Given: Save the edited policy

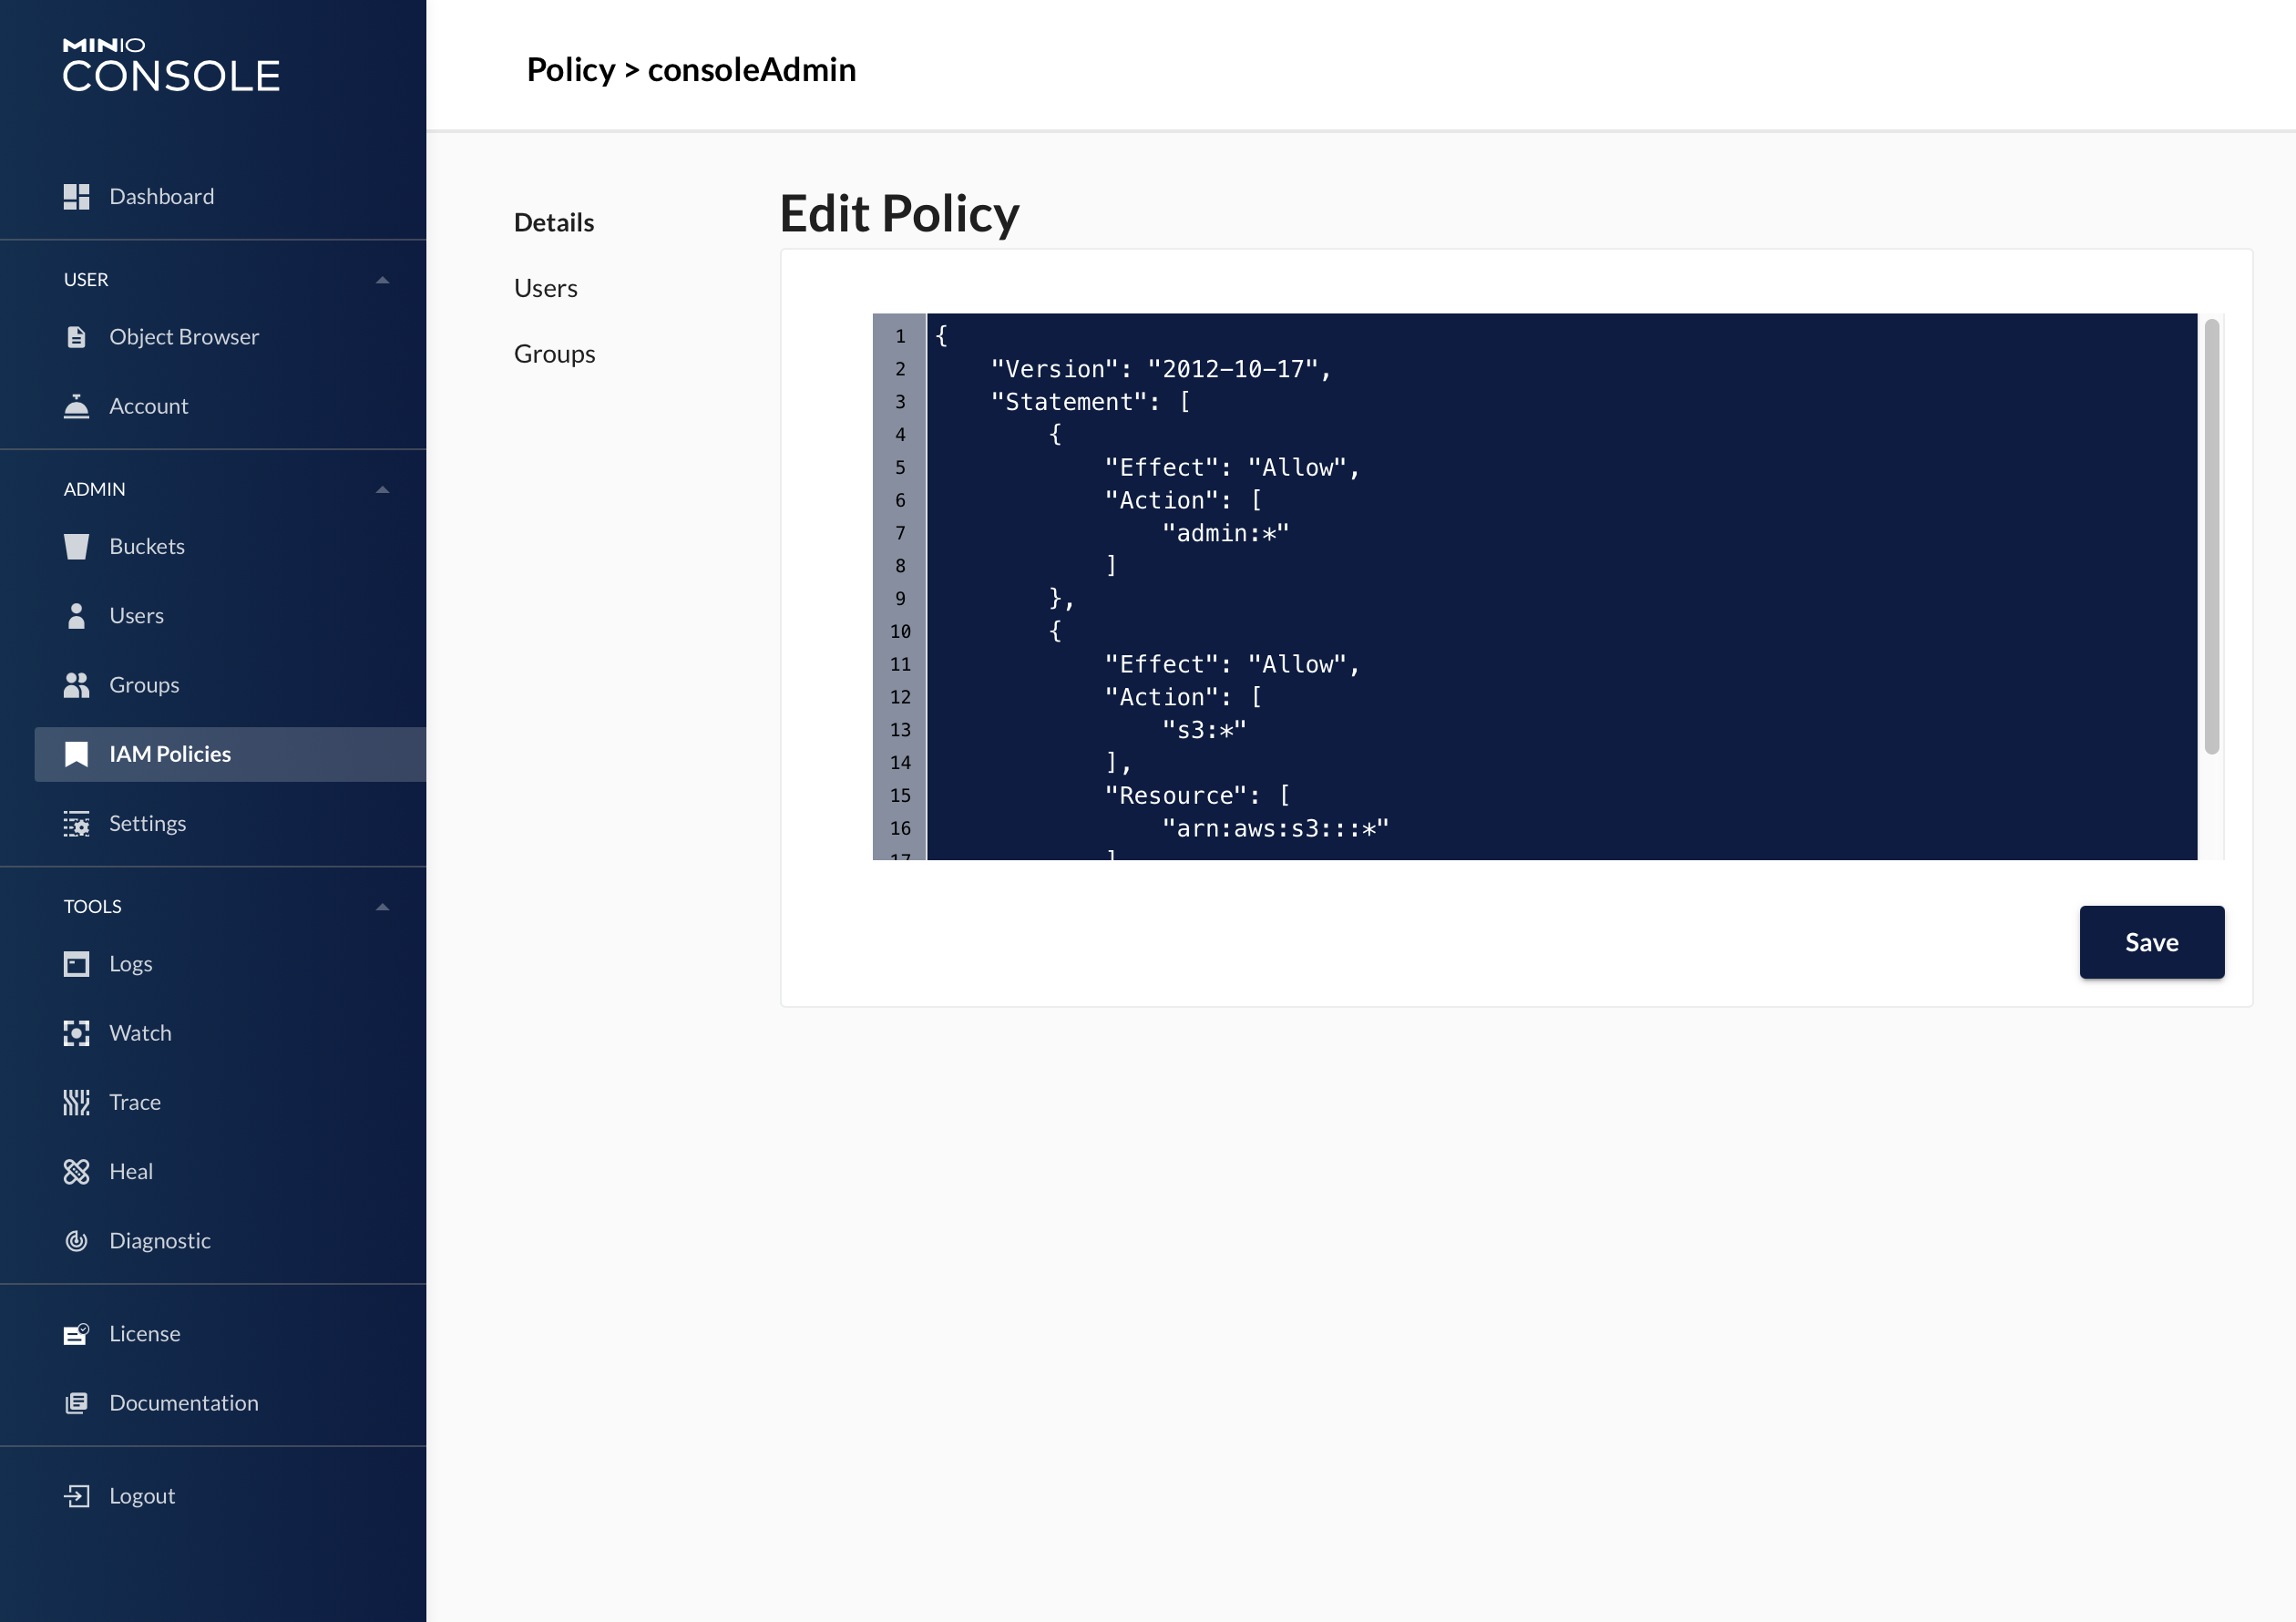Looking at the screenshot, I should [2151, 942].
